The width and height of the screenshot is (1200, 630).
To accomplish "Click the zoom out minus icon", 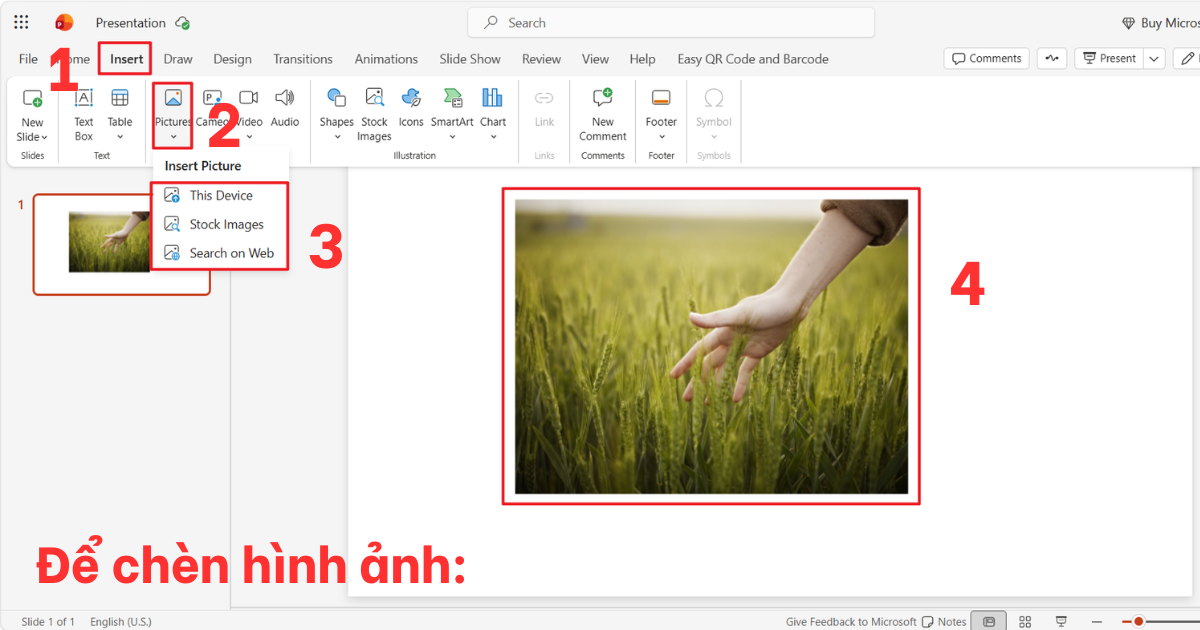I will coord(1097,621).
